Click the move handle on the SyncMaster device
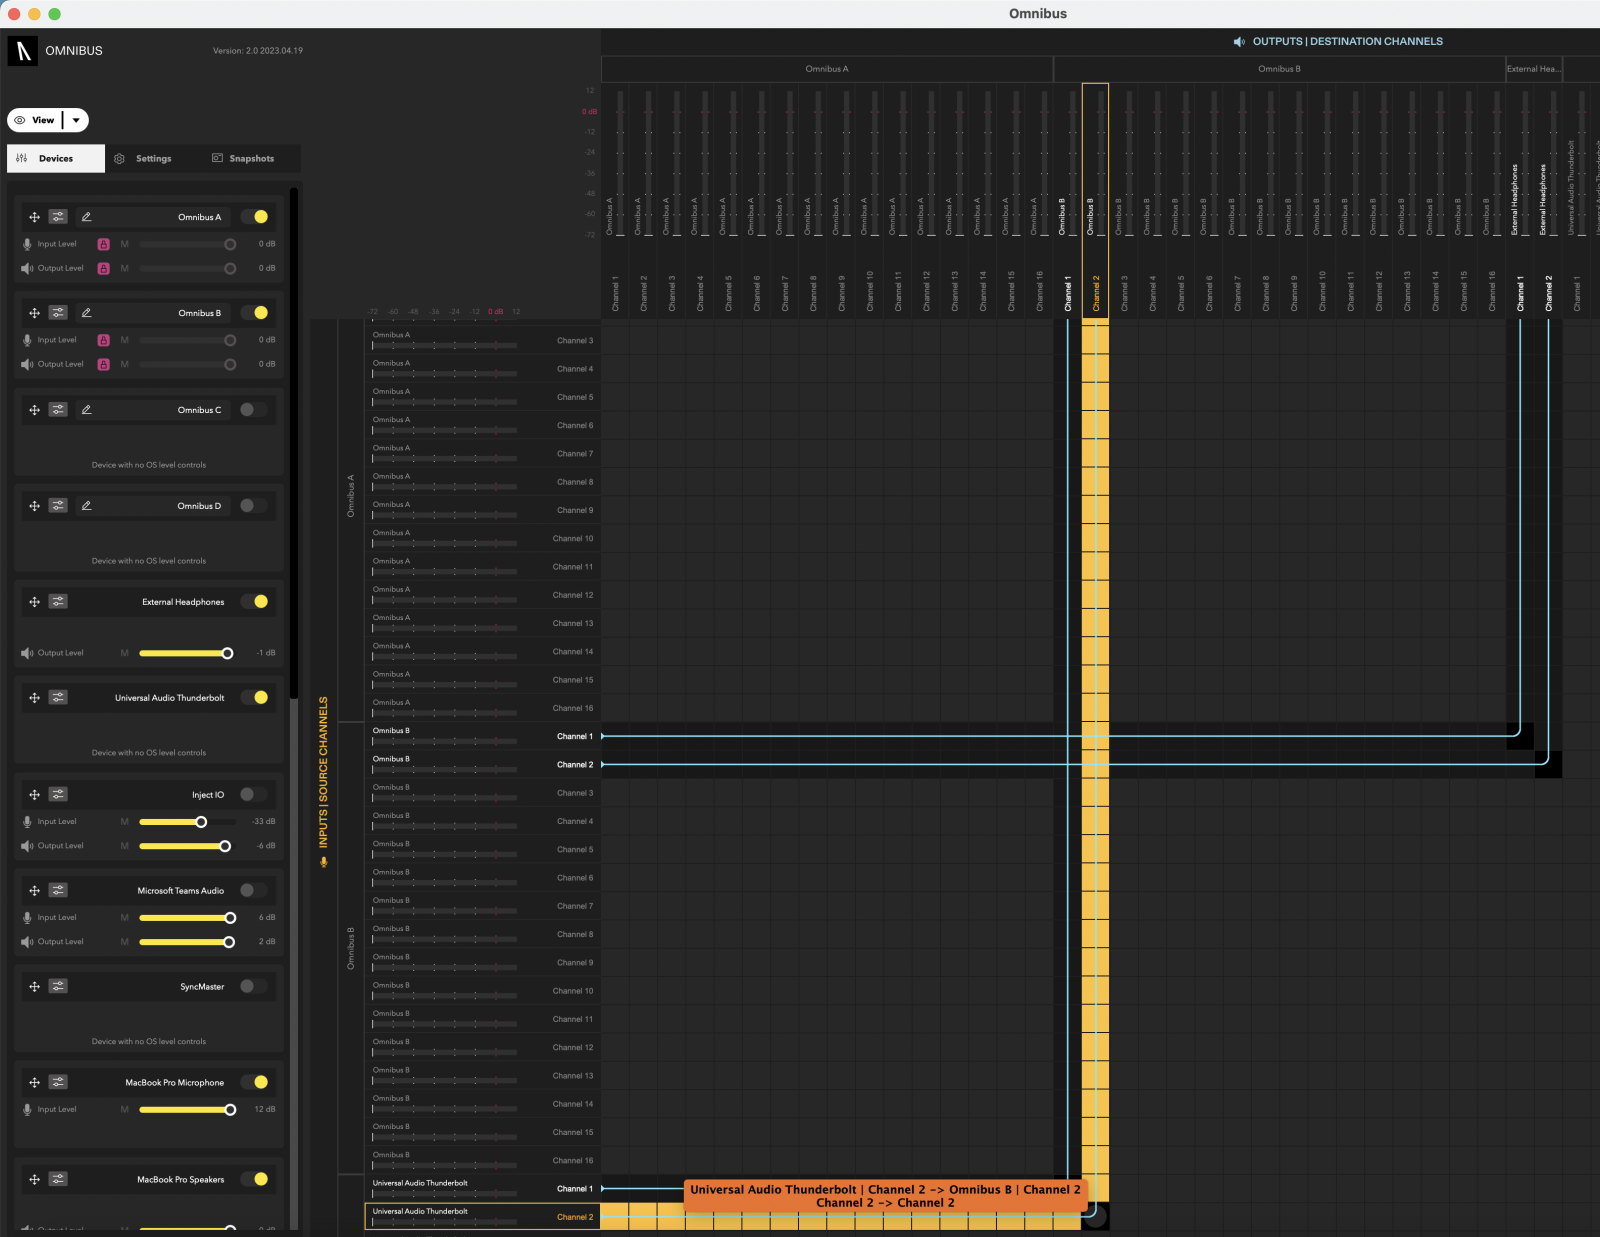The image size is (1600, 1237). click(34, 986)
